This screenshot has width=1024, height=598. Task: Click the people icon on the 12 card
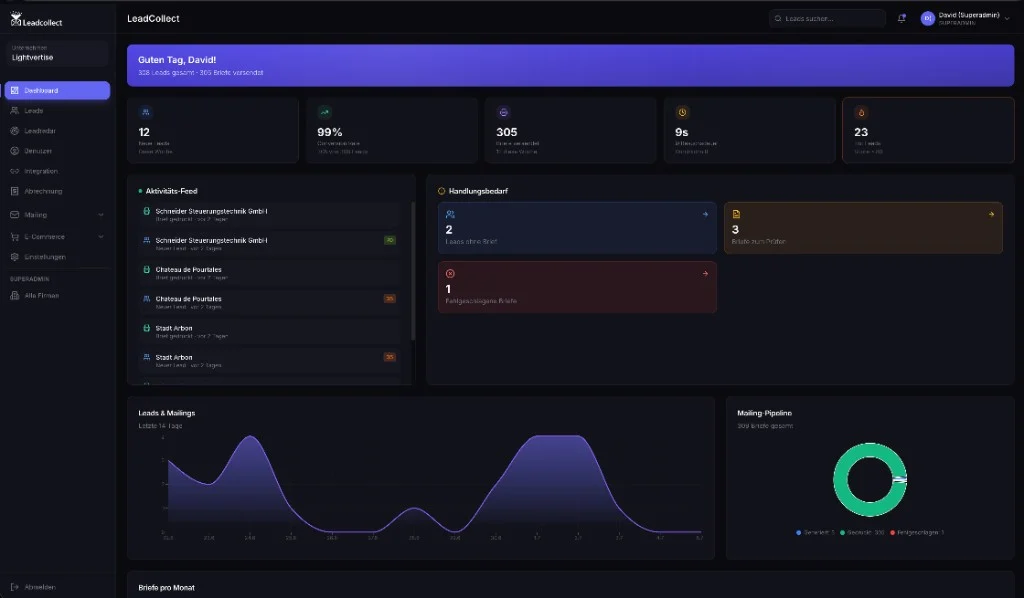coord(146,112)
